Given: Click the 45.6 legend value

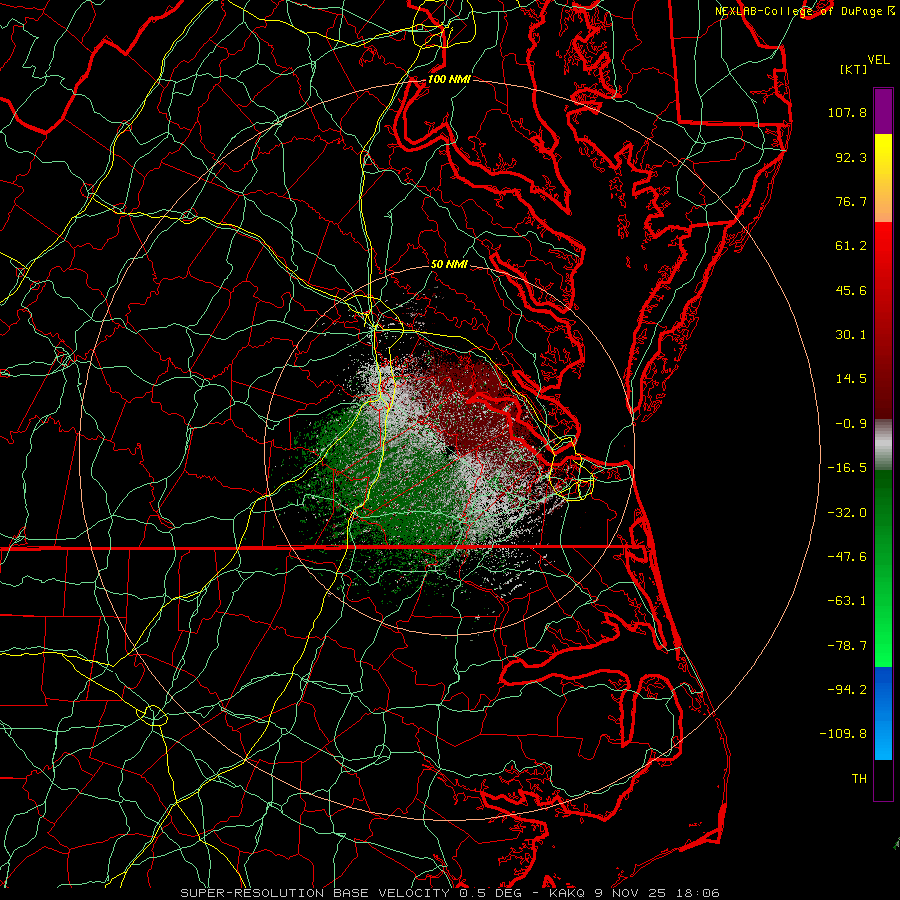Looking at the screenshot, I should 851,290.
